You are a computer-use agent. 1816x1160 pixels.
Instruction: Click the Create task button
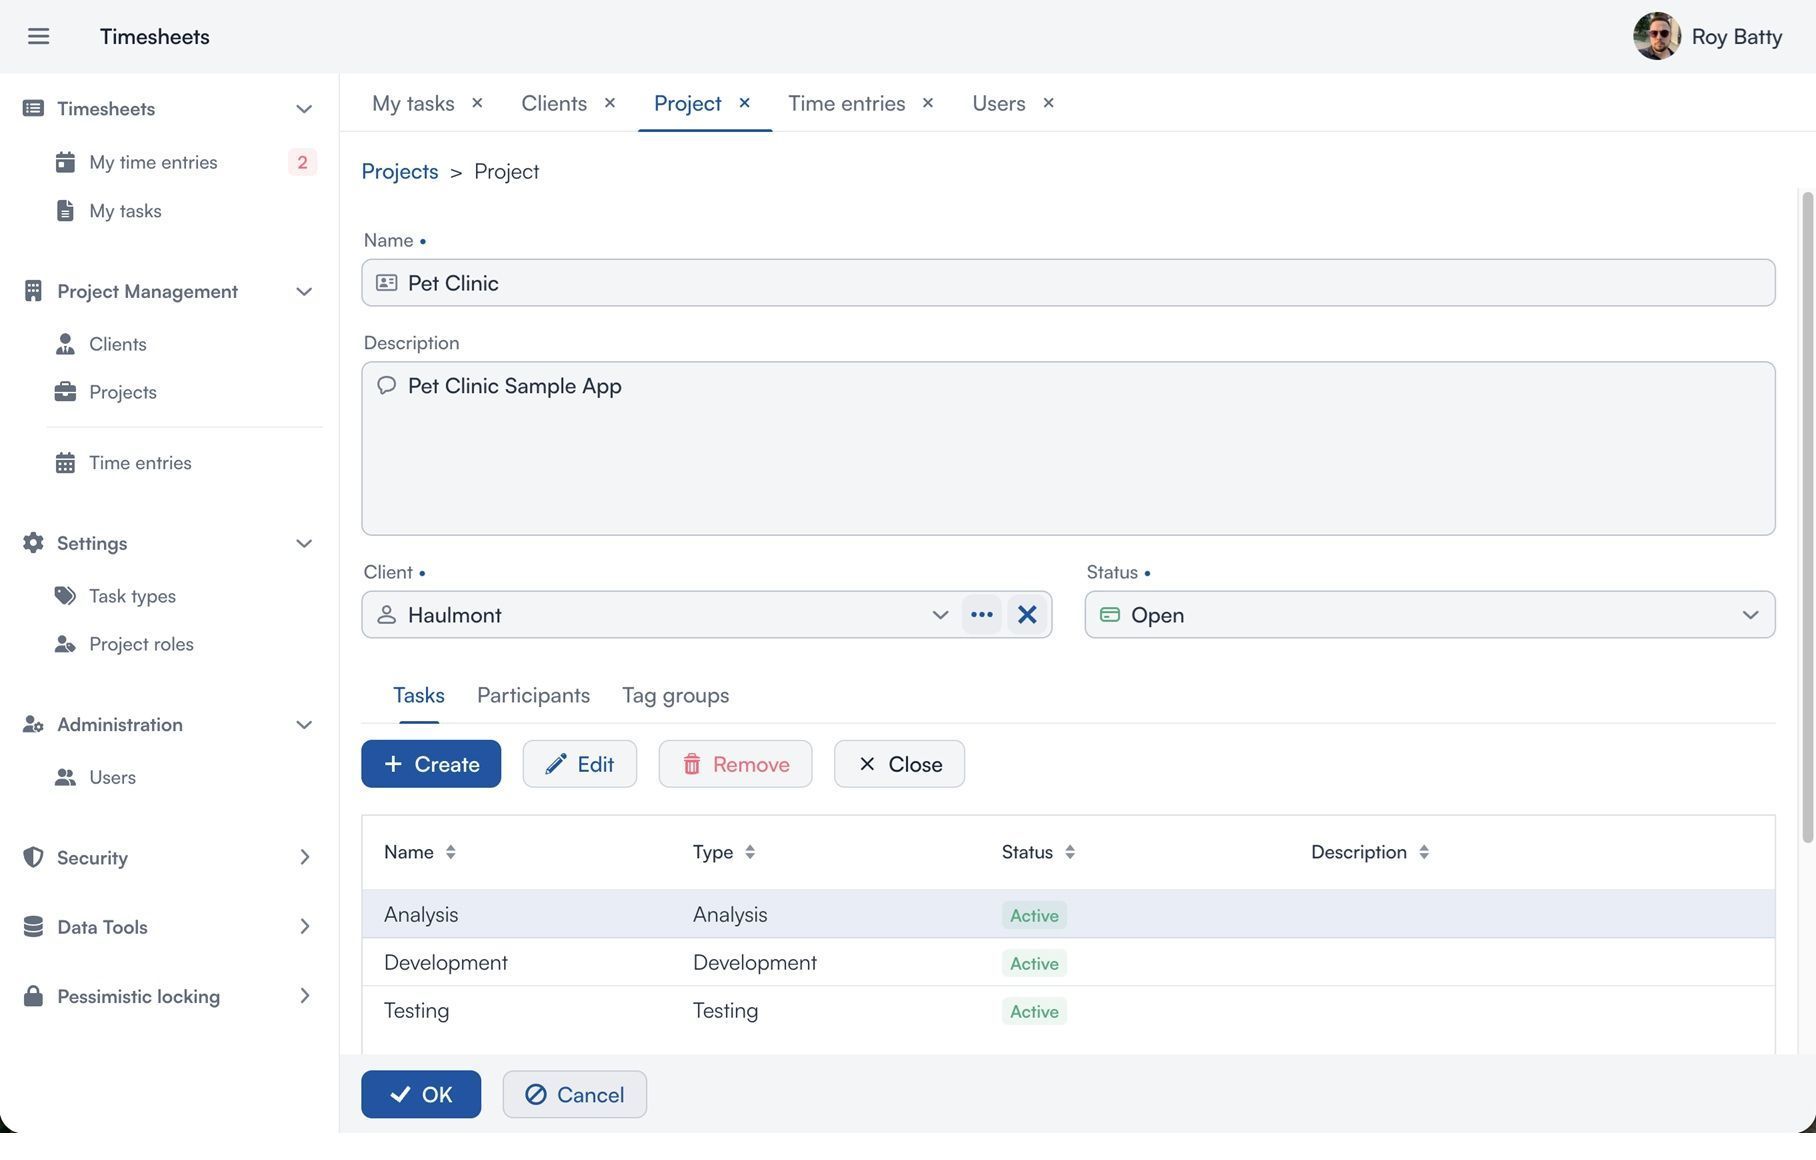point(431,764)
